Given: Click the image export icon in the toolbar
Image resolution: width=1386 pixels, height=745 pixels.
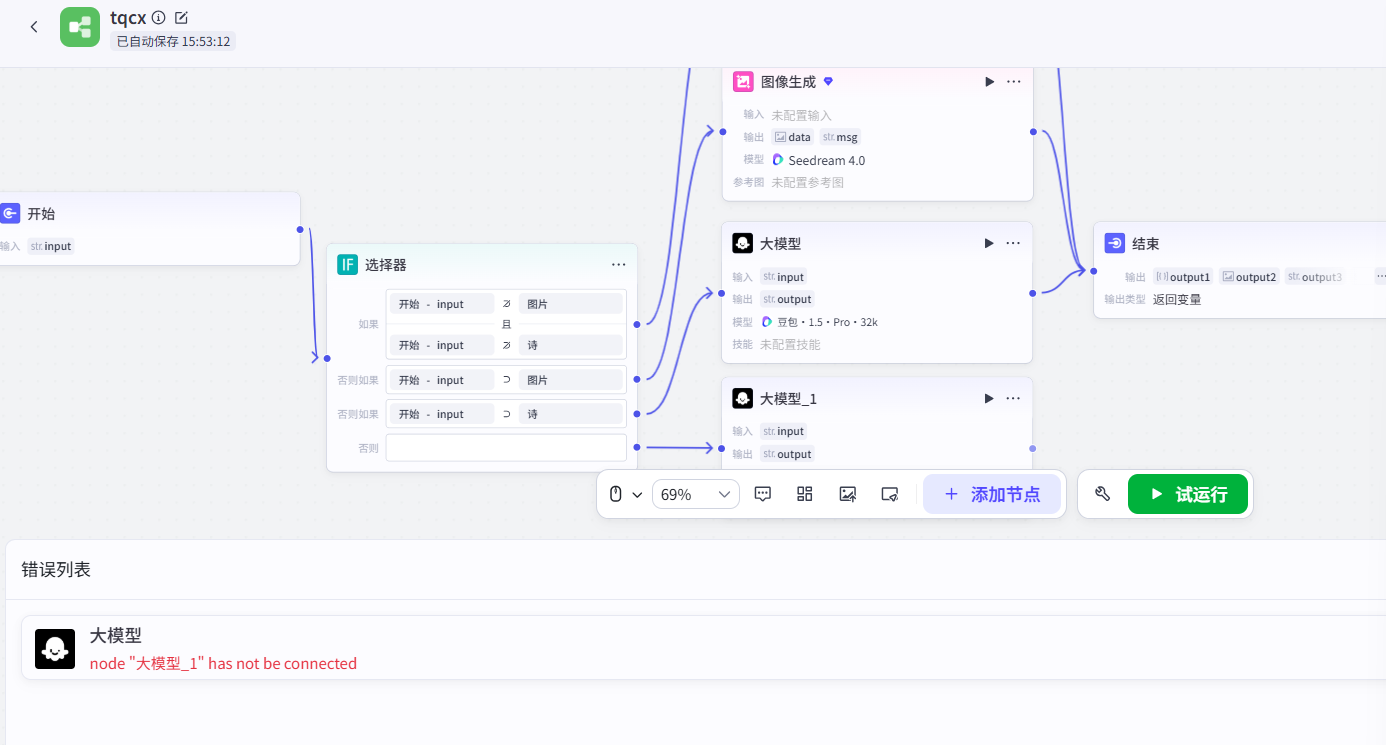Looking at the screenshot, I should coord(848,494).
